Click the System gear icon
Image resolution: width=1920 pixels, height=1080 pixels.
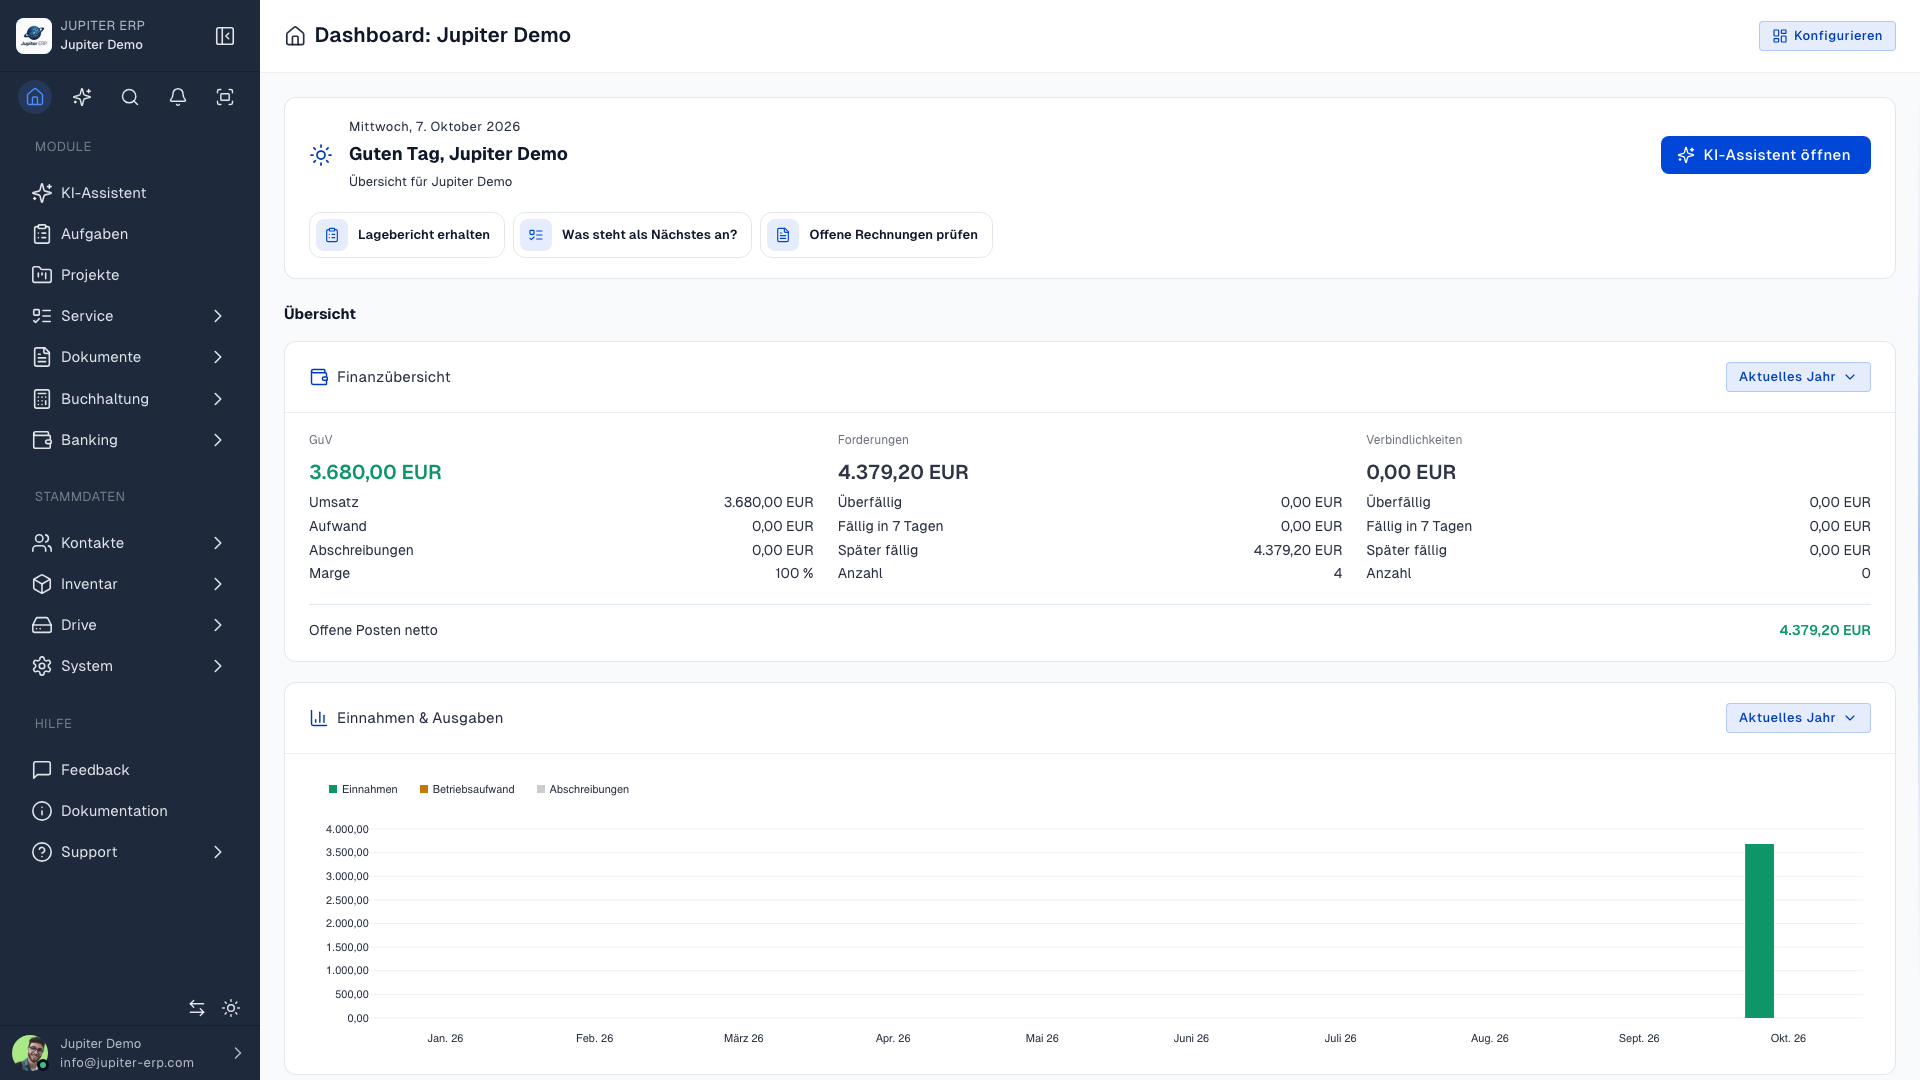point(42,666)
